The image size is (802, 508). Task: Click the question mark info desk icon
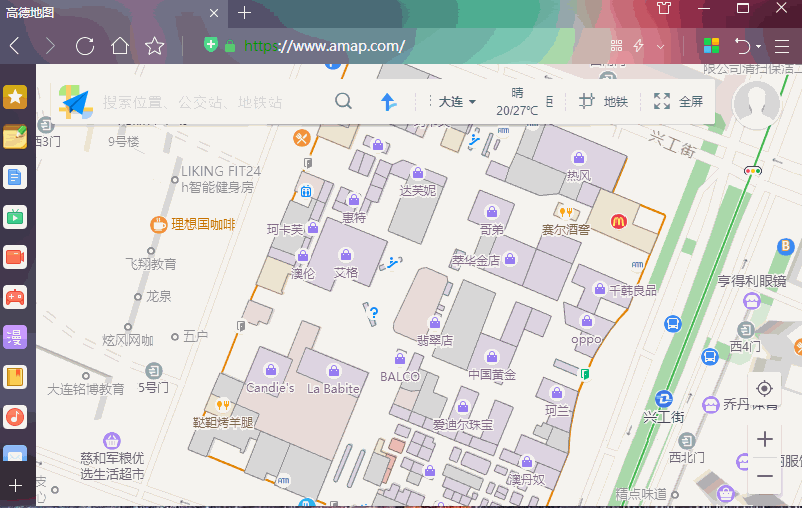[374, 313]
